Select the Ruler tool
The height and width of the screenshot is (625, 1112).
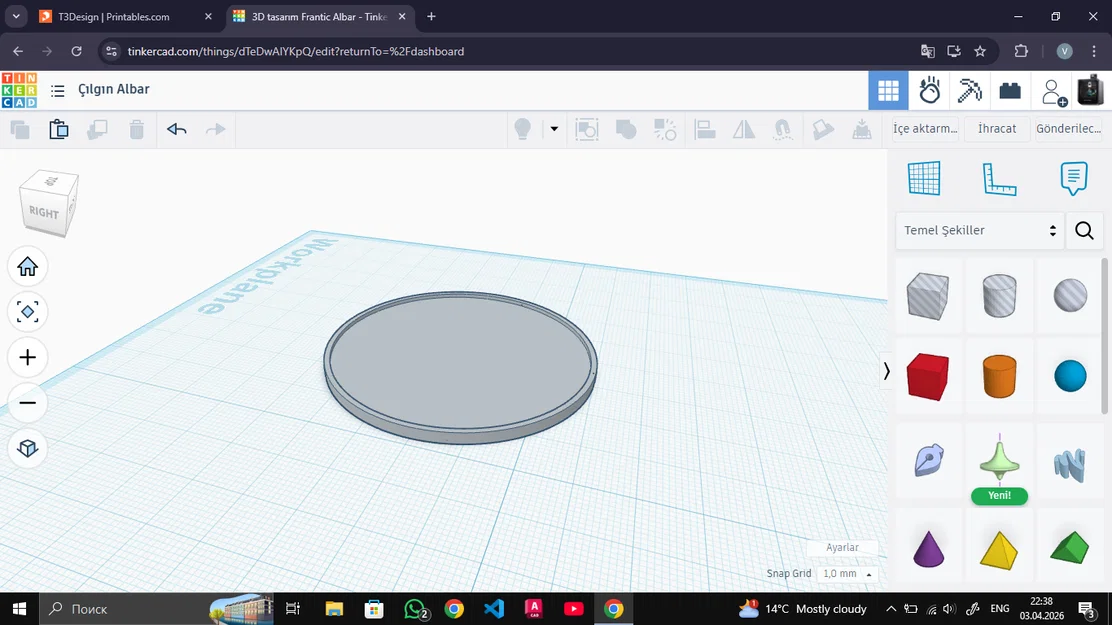pos(997,177)
